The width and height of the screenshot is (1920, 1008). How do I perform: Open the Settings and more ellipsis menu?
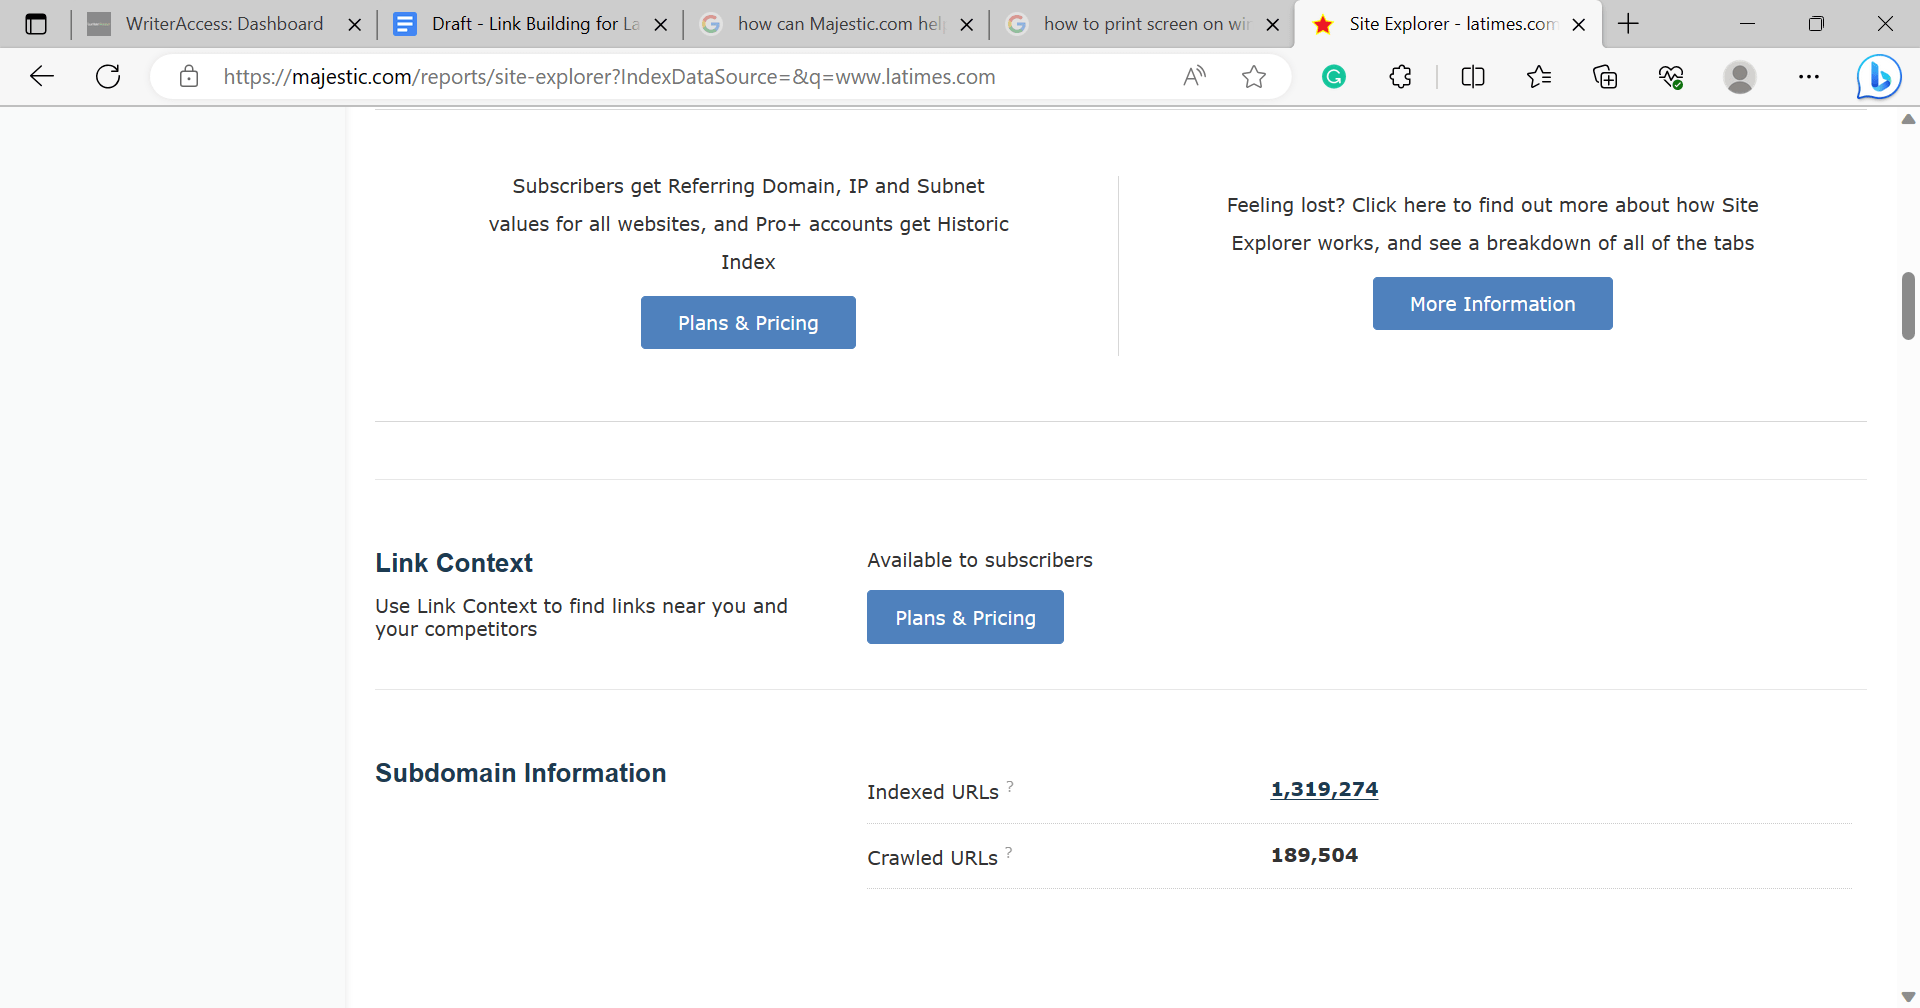pos(1809,76)
